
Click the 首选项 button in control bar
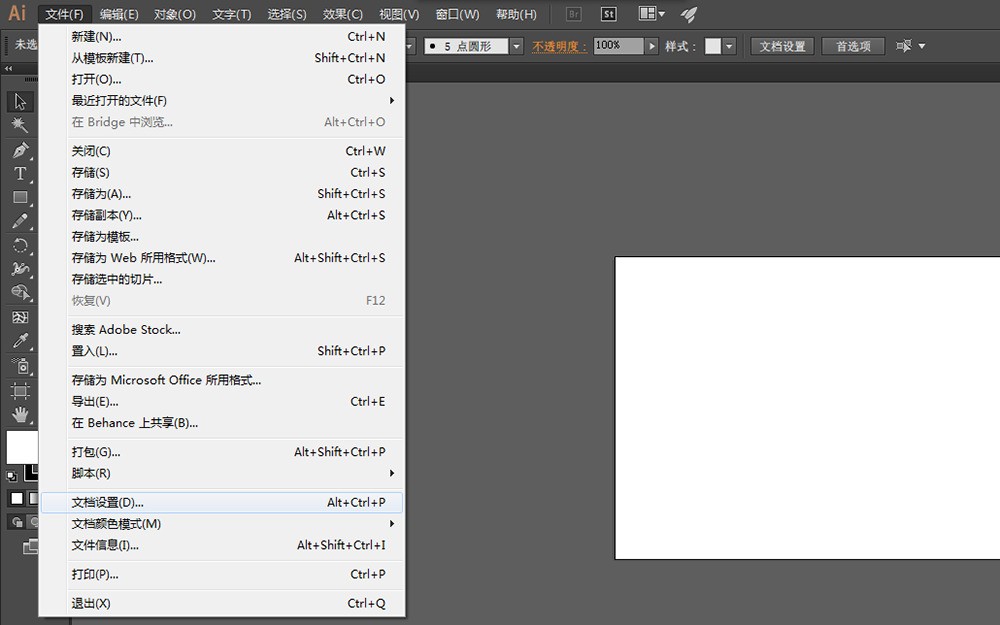[853, 46]
